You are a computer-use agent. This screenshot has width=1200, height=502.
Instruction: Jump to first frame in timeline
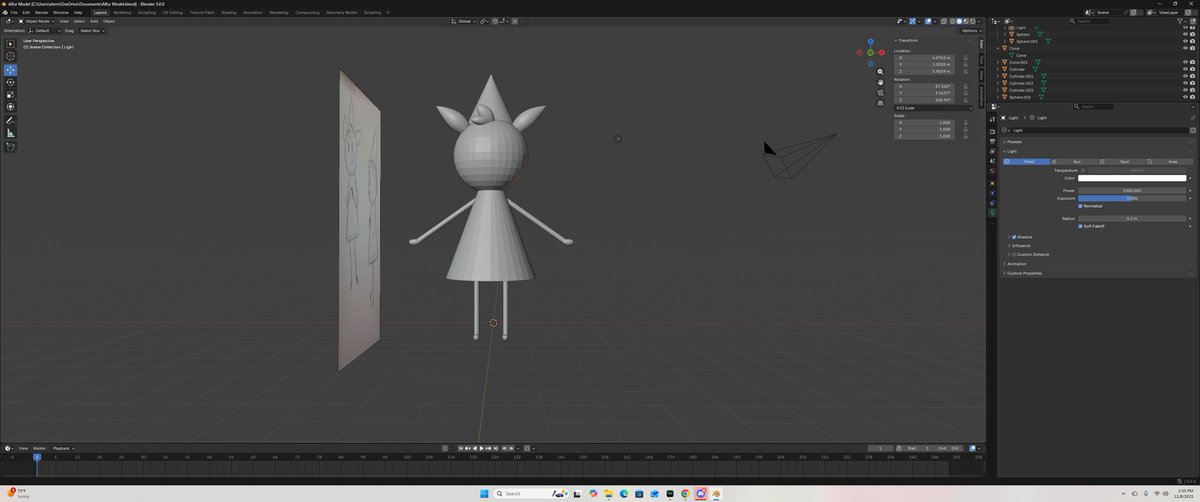pyautogui.click(x=461, y=448)
